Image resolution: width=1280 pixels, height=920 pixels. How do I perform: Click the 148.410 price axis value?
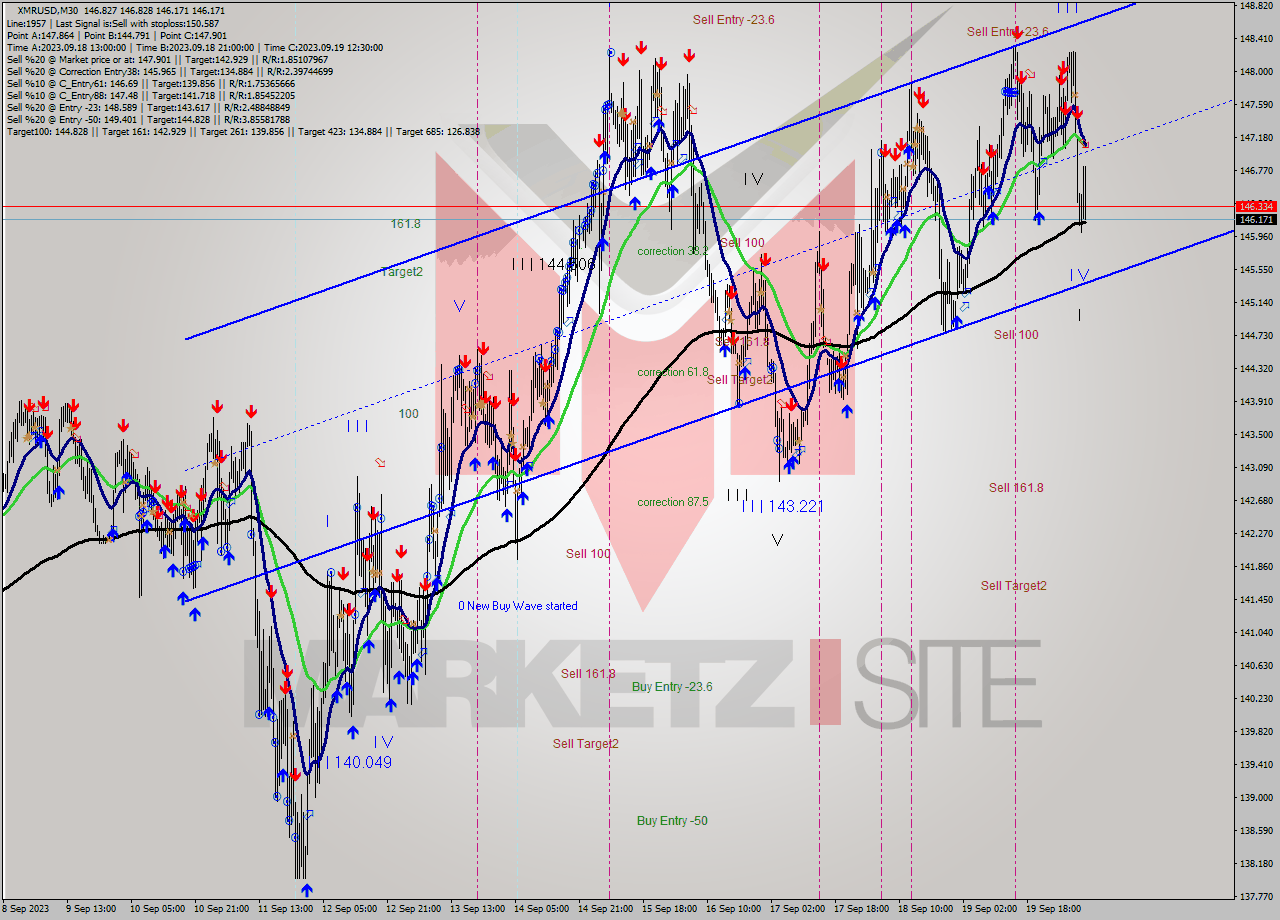click(x=1256, y=39)
